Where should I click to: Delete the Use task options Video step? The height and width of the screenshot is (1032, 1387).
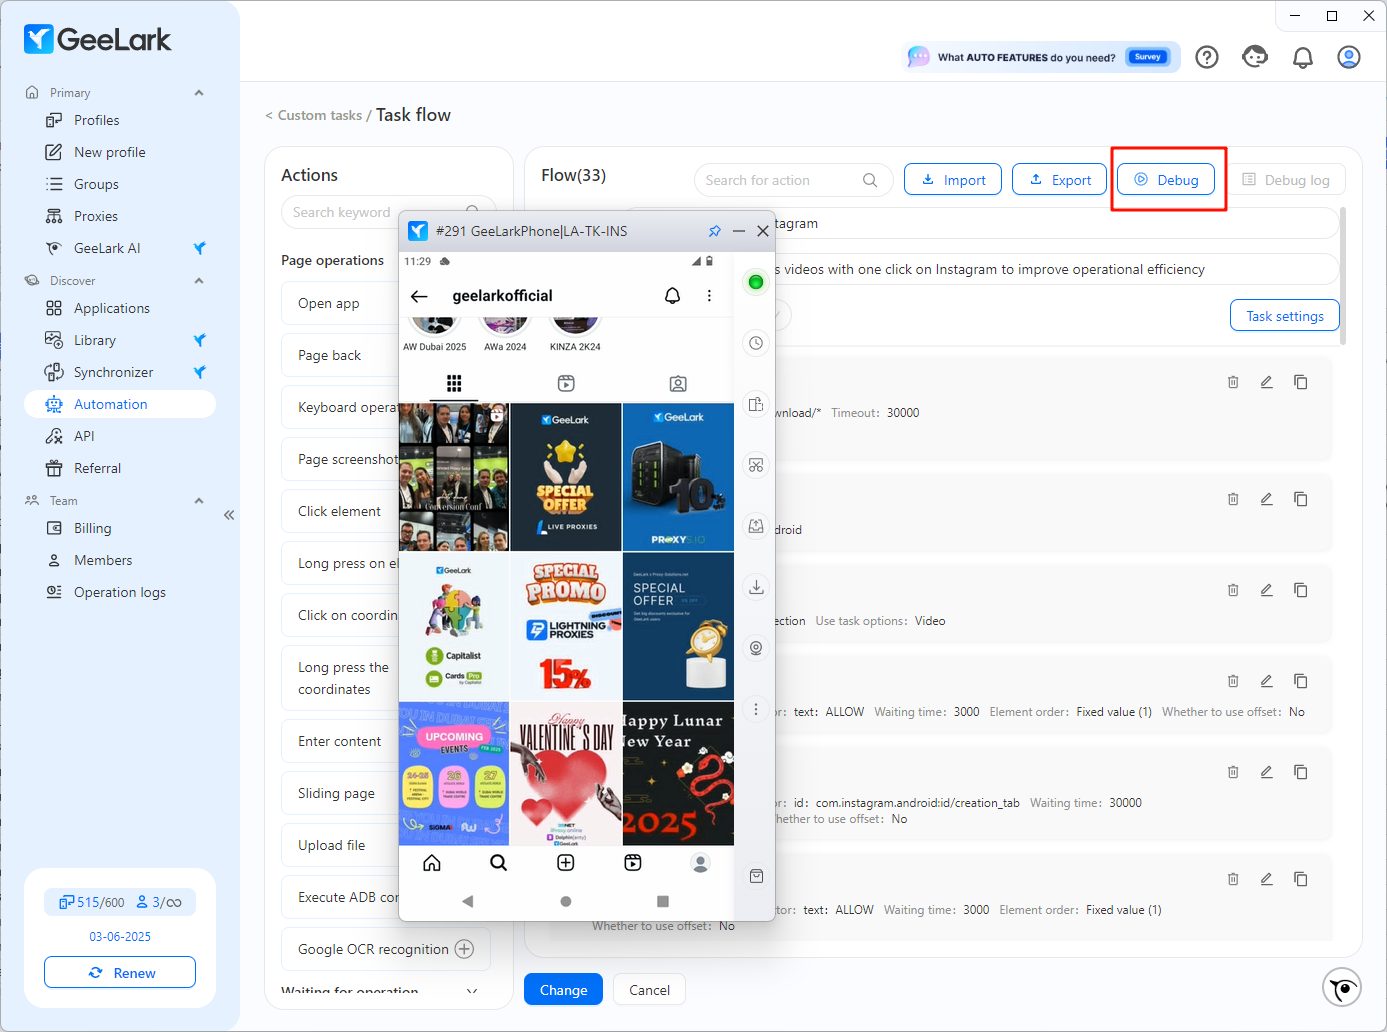point(1233,590)
